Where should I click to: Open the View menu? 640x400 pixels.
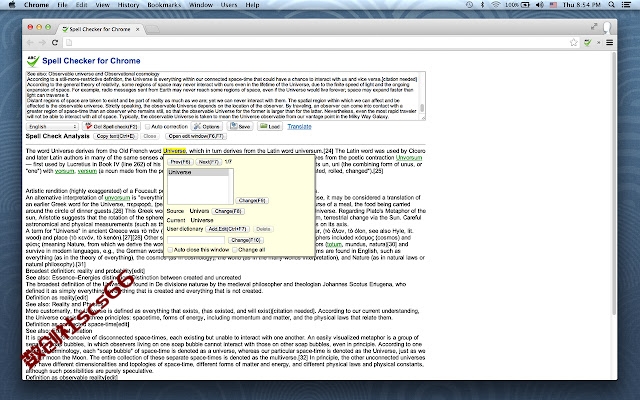102,5
